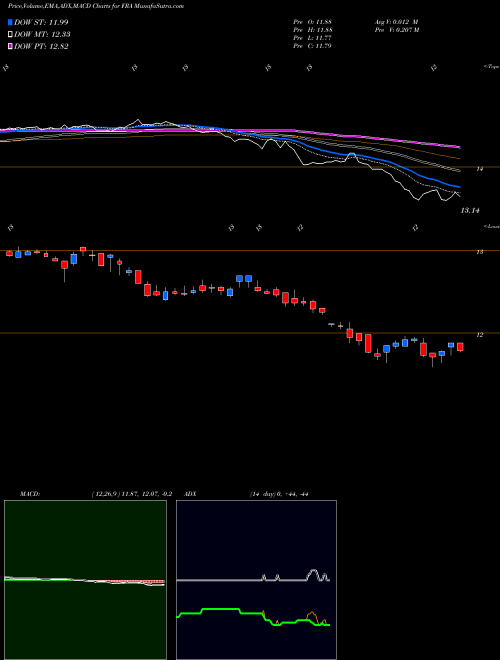Open the green MACD indicator chart panel

(85, 580)
